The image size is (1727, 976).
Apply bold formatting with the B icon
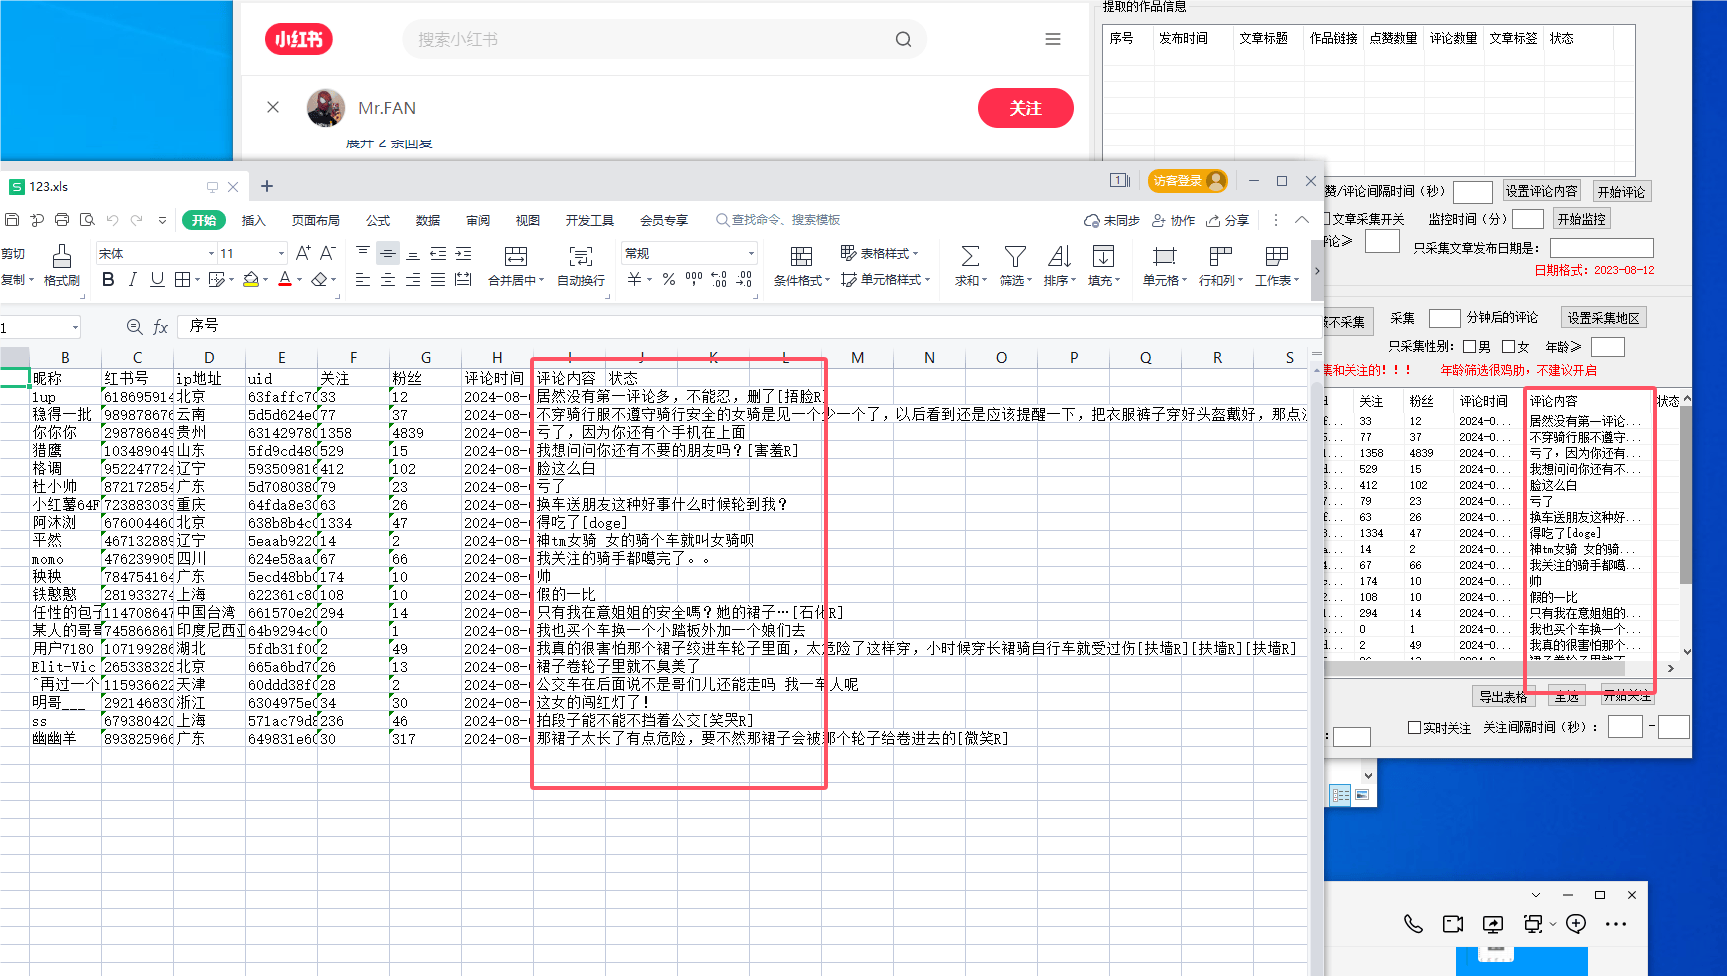click(x=108, y=280)
